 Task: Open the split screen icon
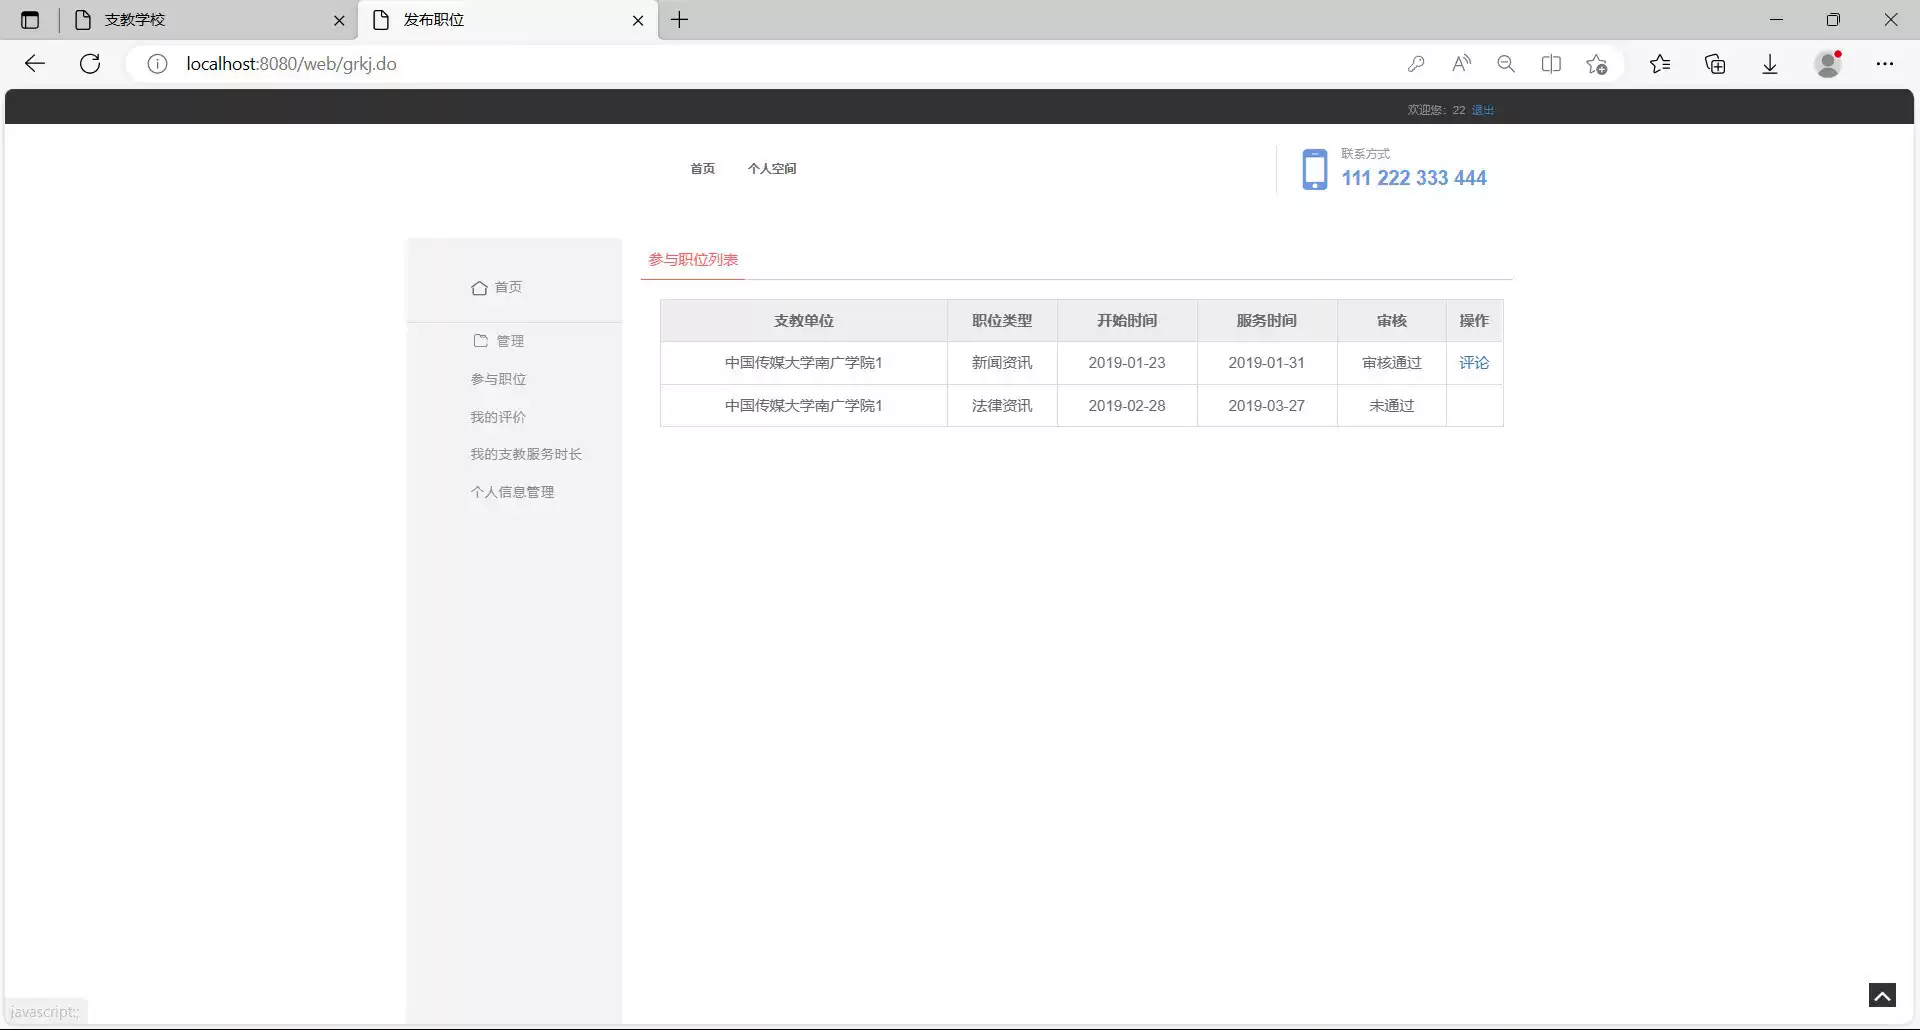coord(1551,64)
